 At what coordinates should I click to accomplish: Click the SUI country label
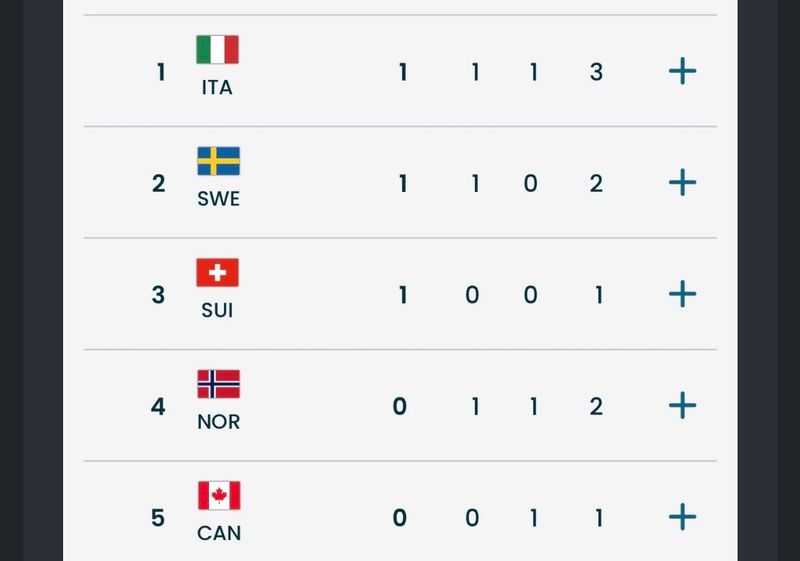[217, 310]
